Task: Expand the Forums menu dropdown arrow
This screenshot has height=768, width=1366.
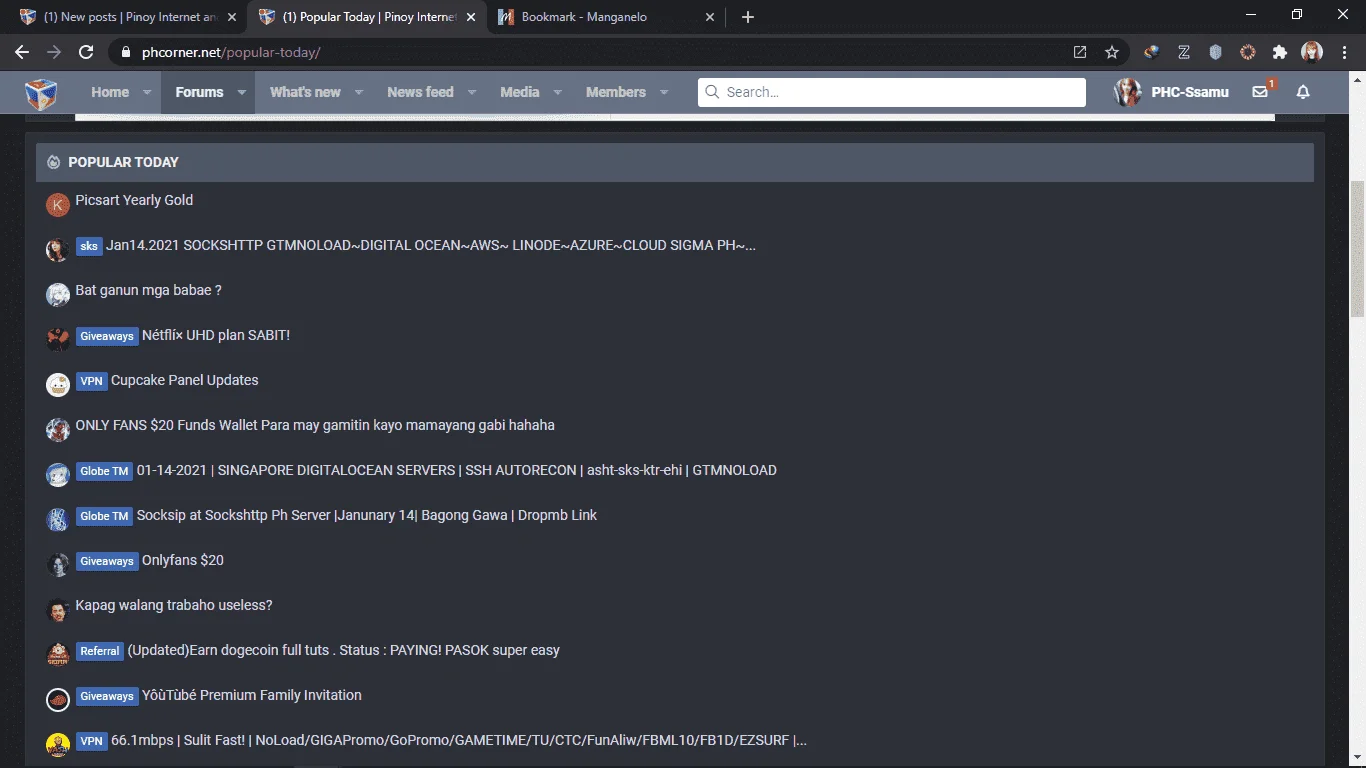Action: pos(241,92)
